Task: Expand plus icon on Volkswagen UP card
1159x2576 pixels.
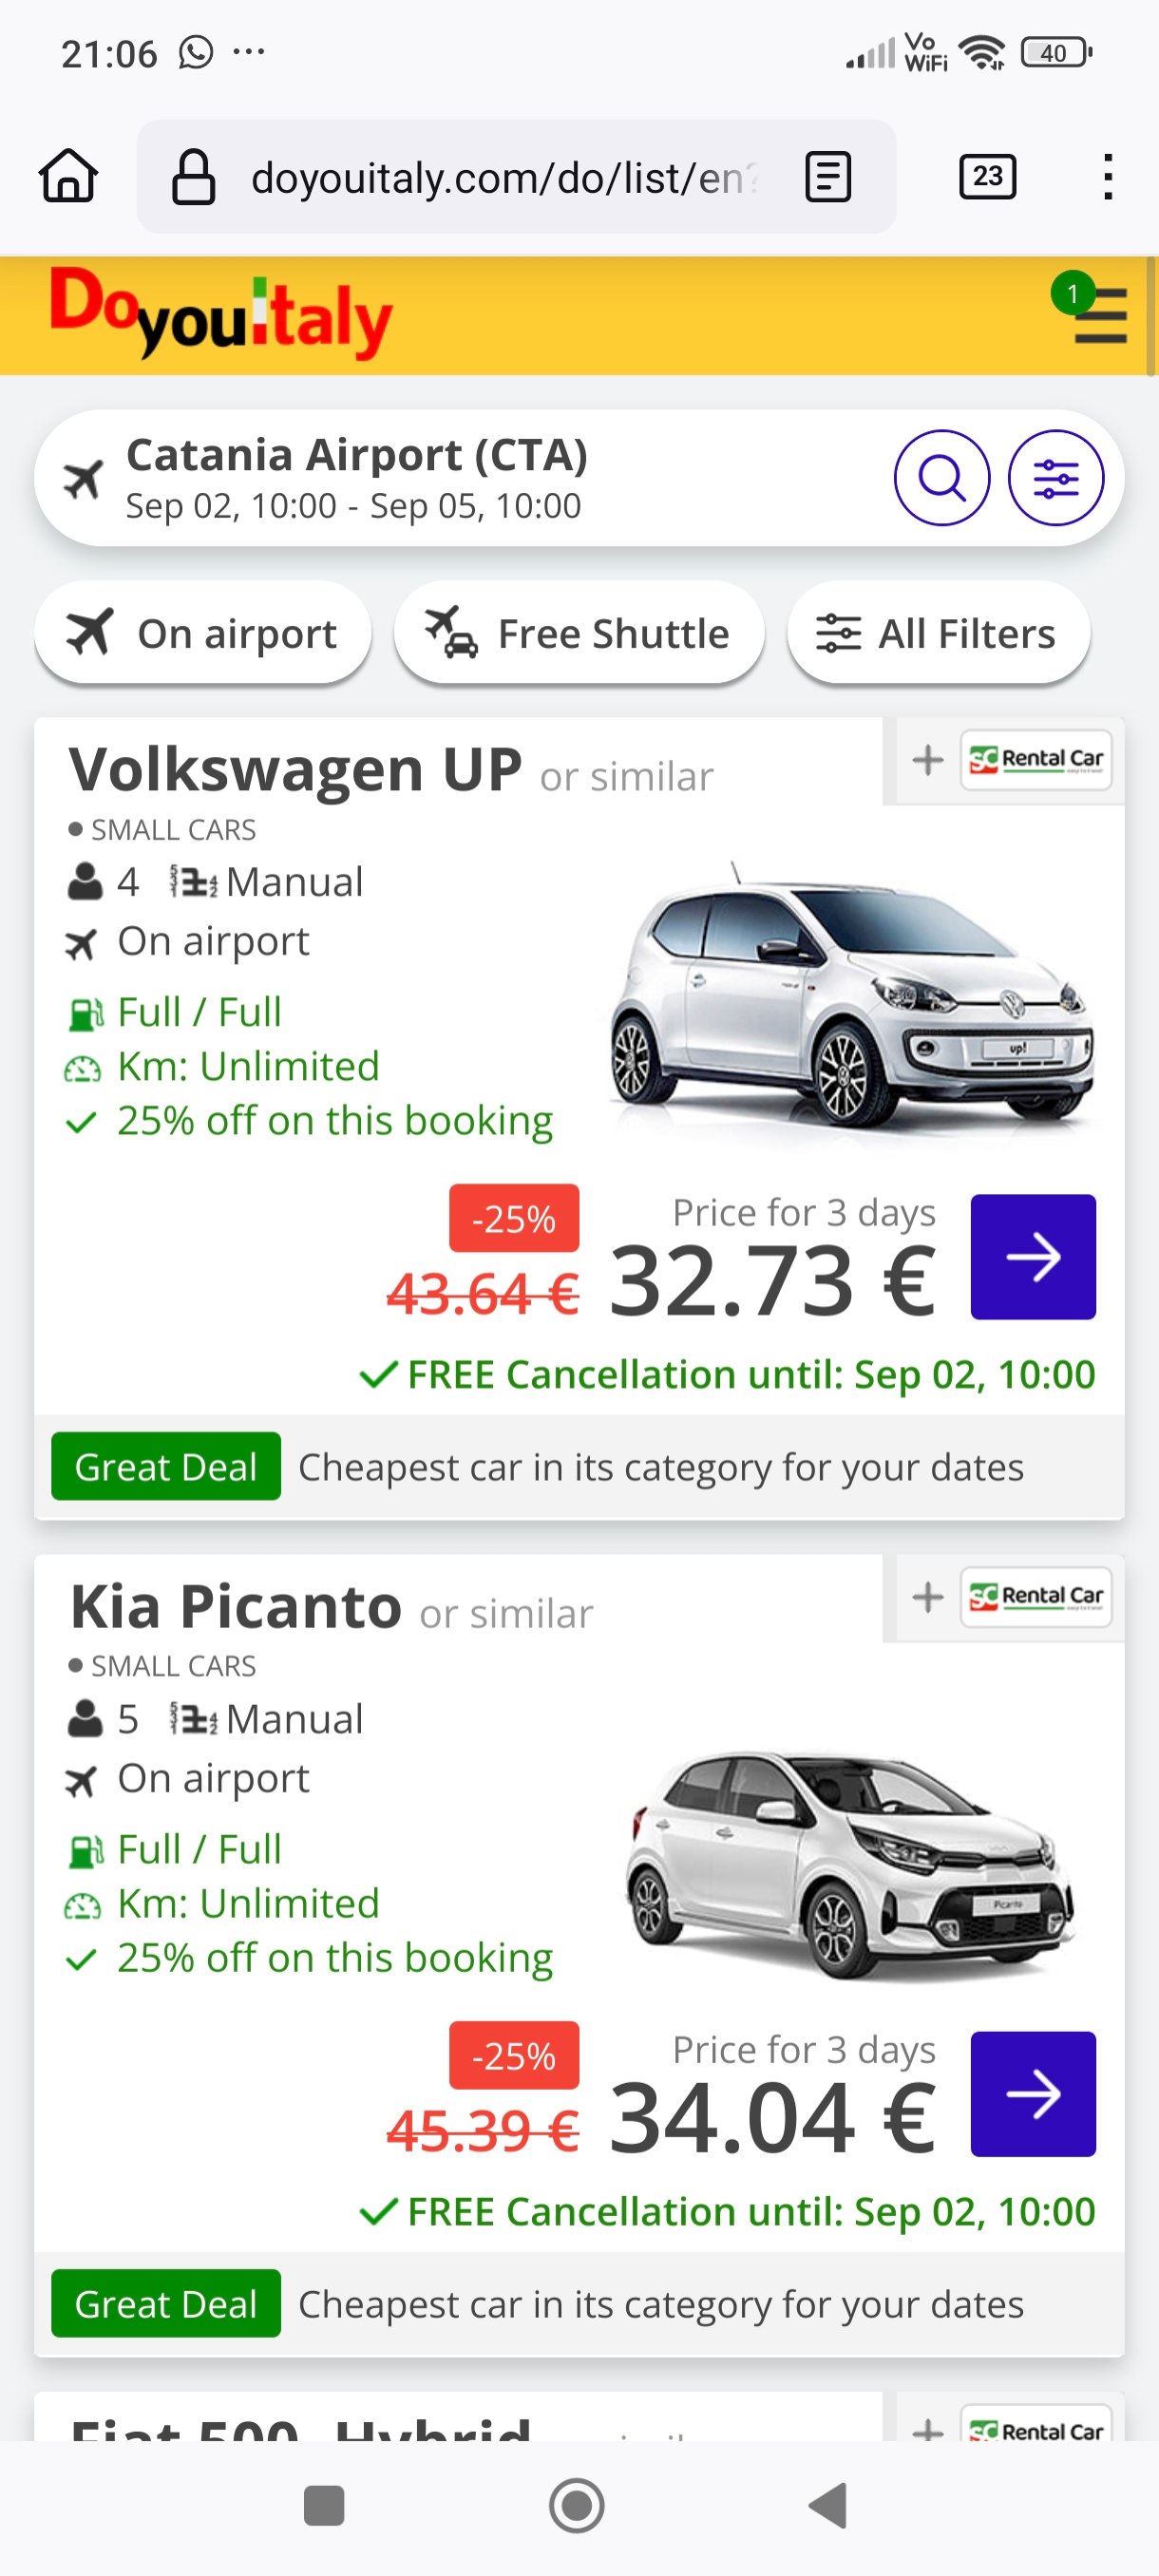Action: [928, 760]
